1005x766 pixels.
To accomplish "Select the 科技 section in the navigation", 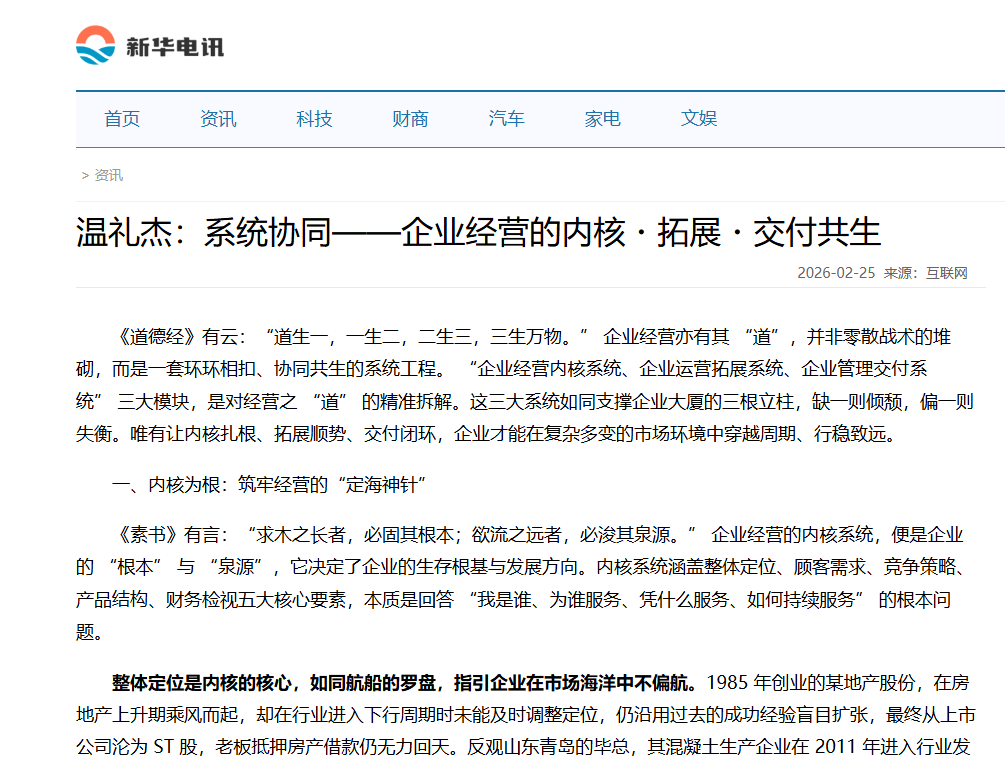I will [314, 118].
